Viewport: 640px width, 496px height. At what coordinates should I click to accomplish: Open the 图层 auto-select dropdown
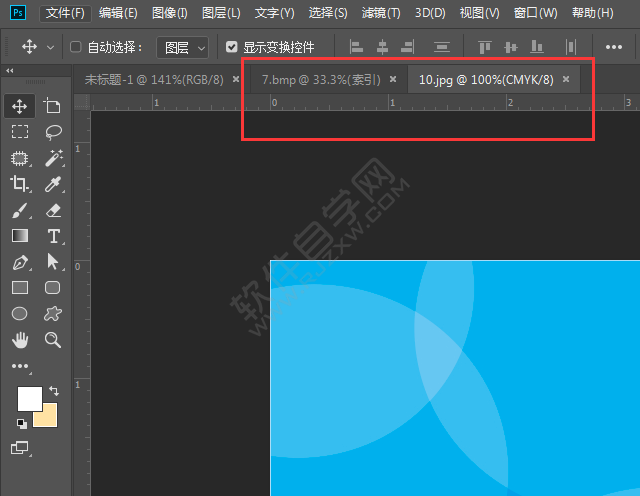(182, 48)
